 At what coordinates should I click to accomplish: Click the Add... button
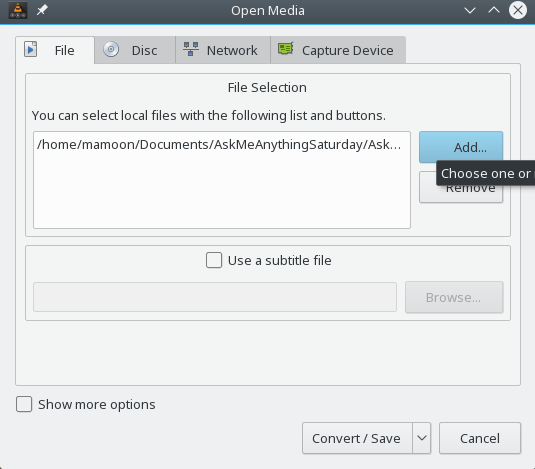[x=461, y=147]
